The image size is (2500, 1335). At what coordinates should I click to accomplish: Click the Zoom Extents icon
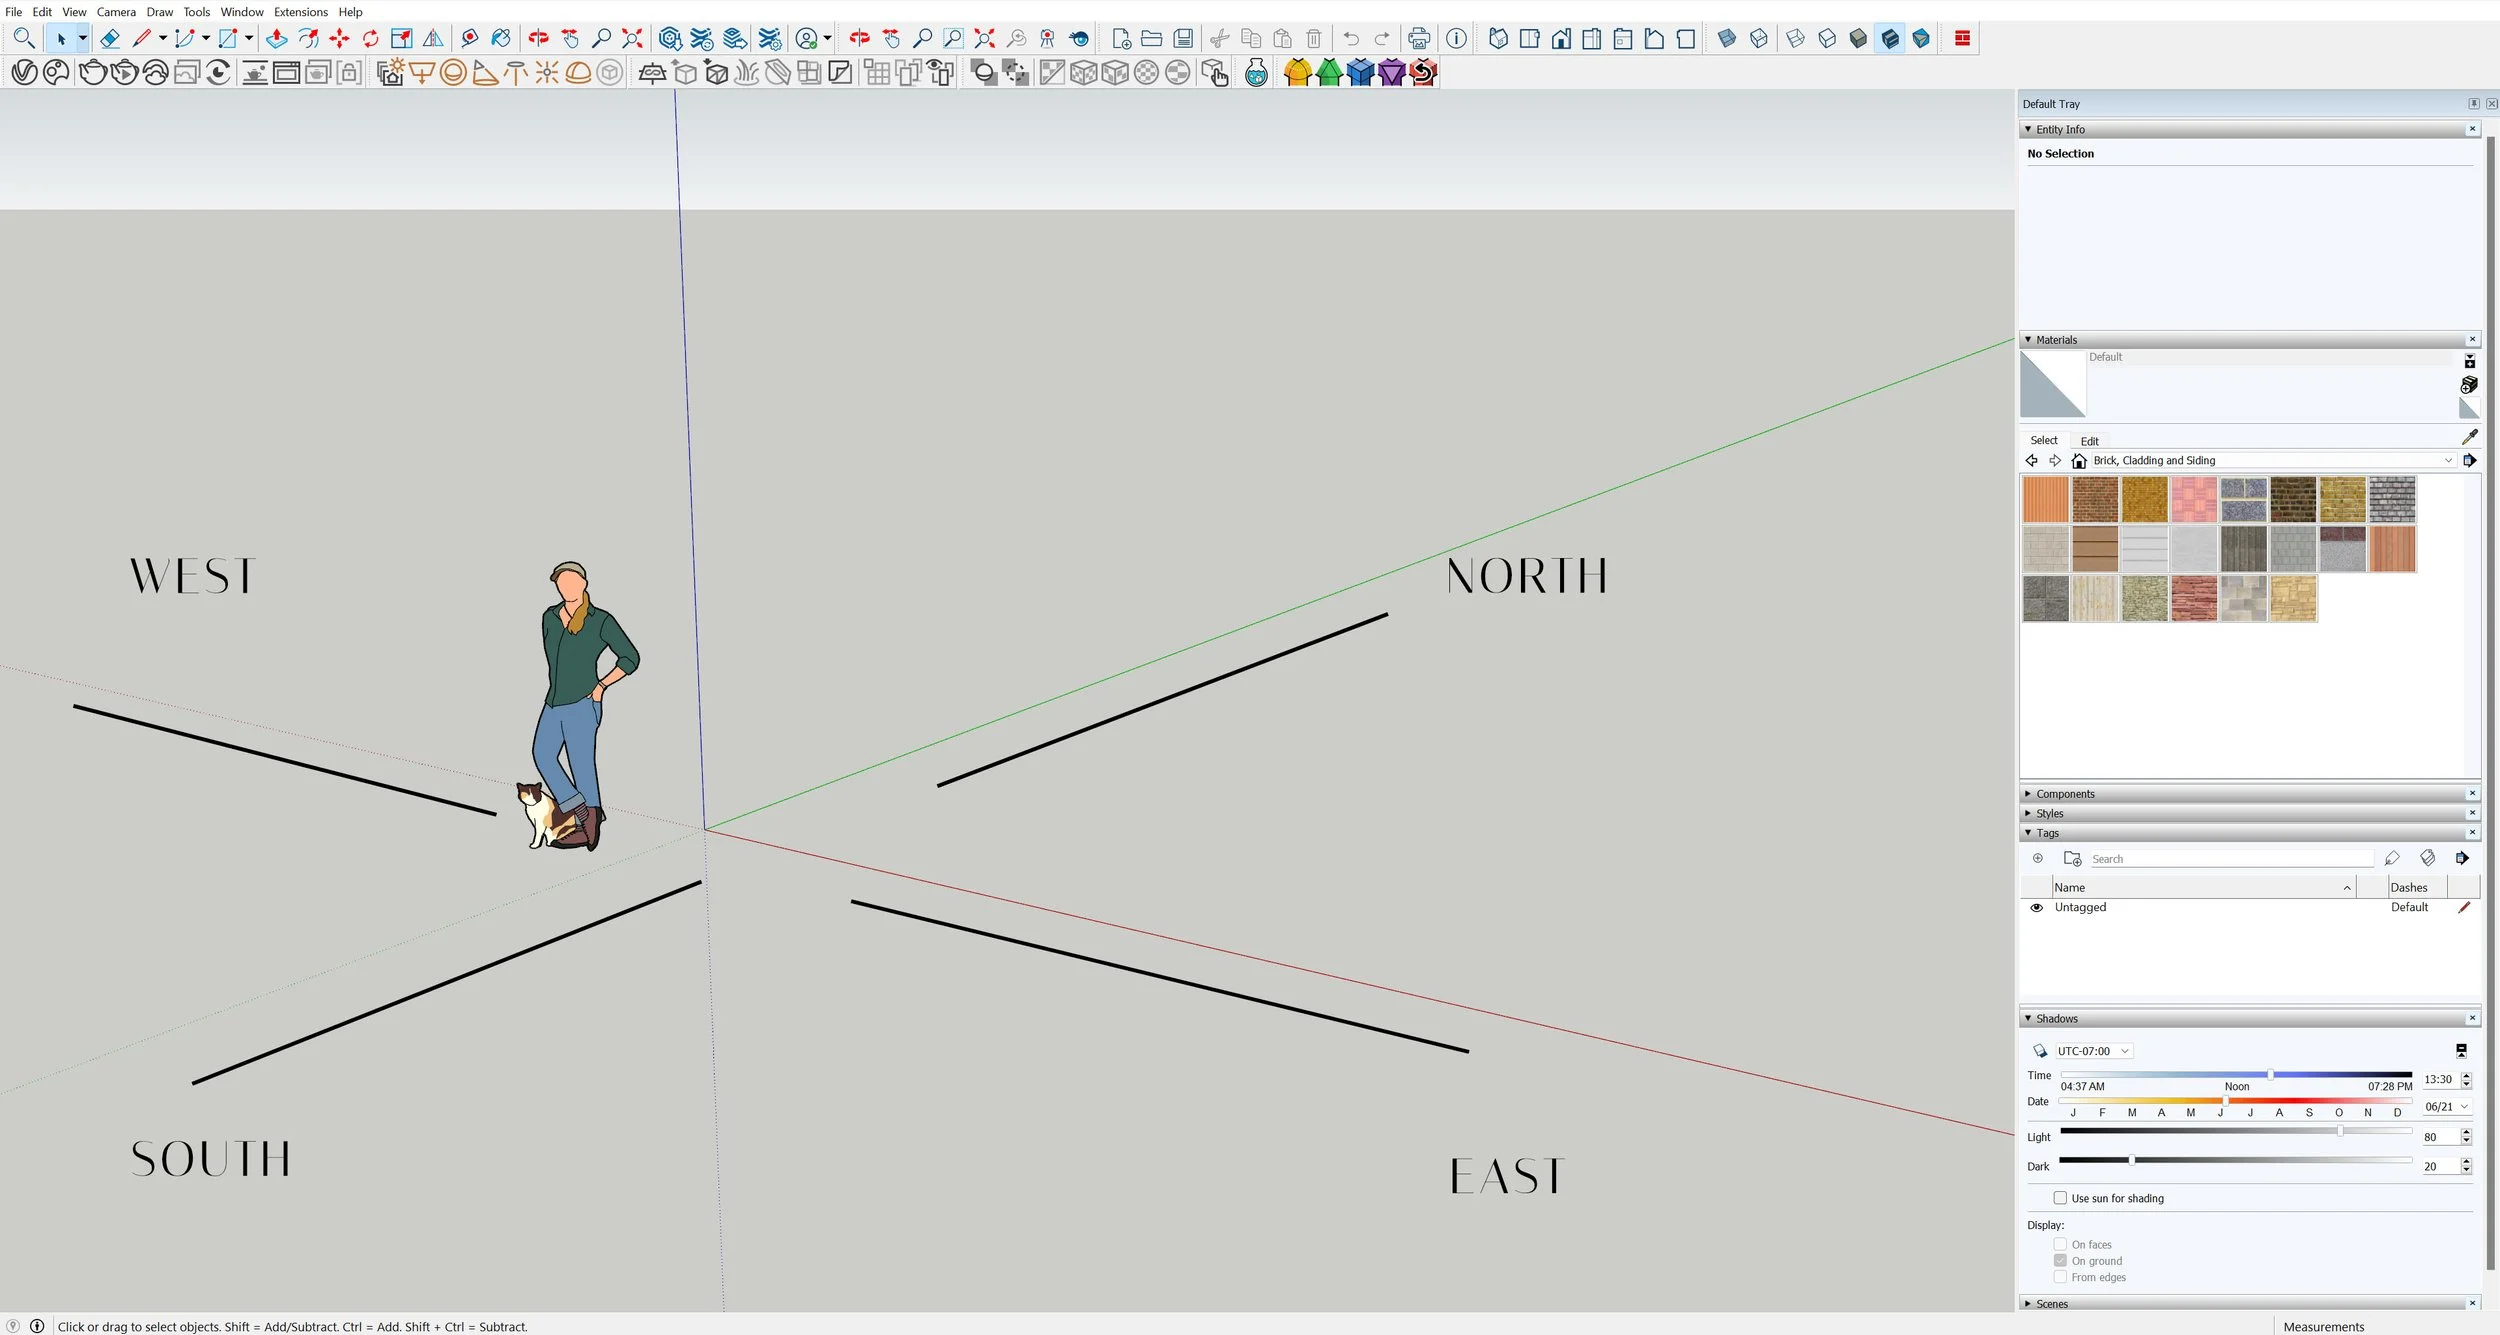pyautogui.click(x=632, y=38)
